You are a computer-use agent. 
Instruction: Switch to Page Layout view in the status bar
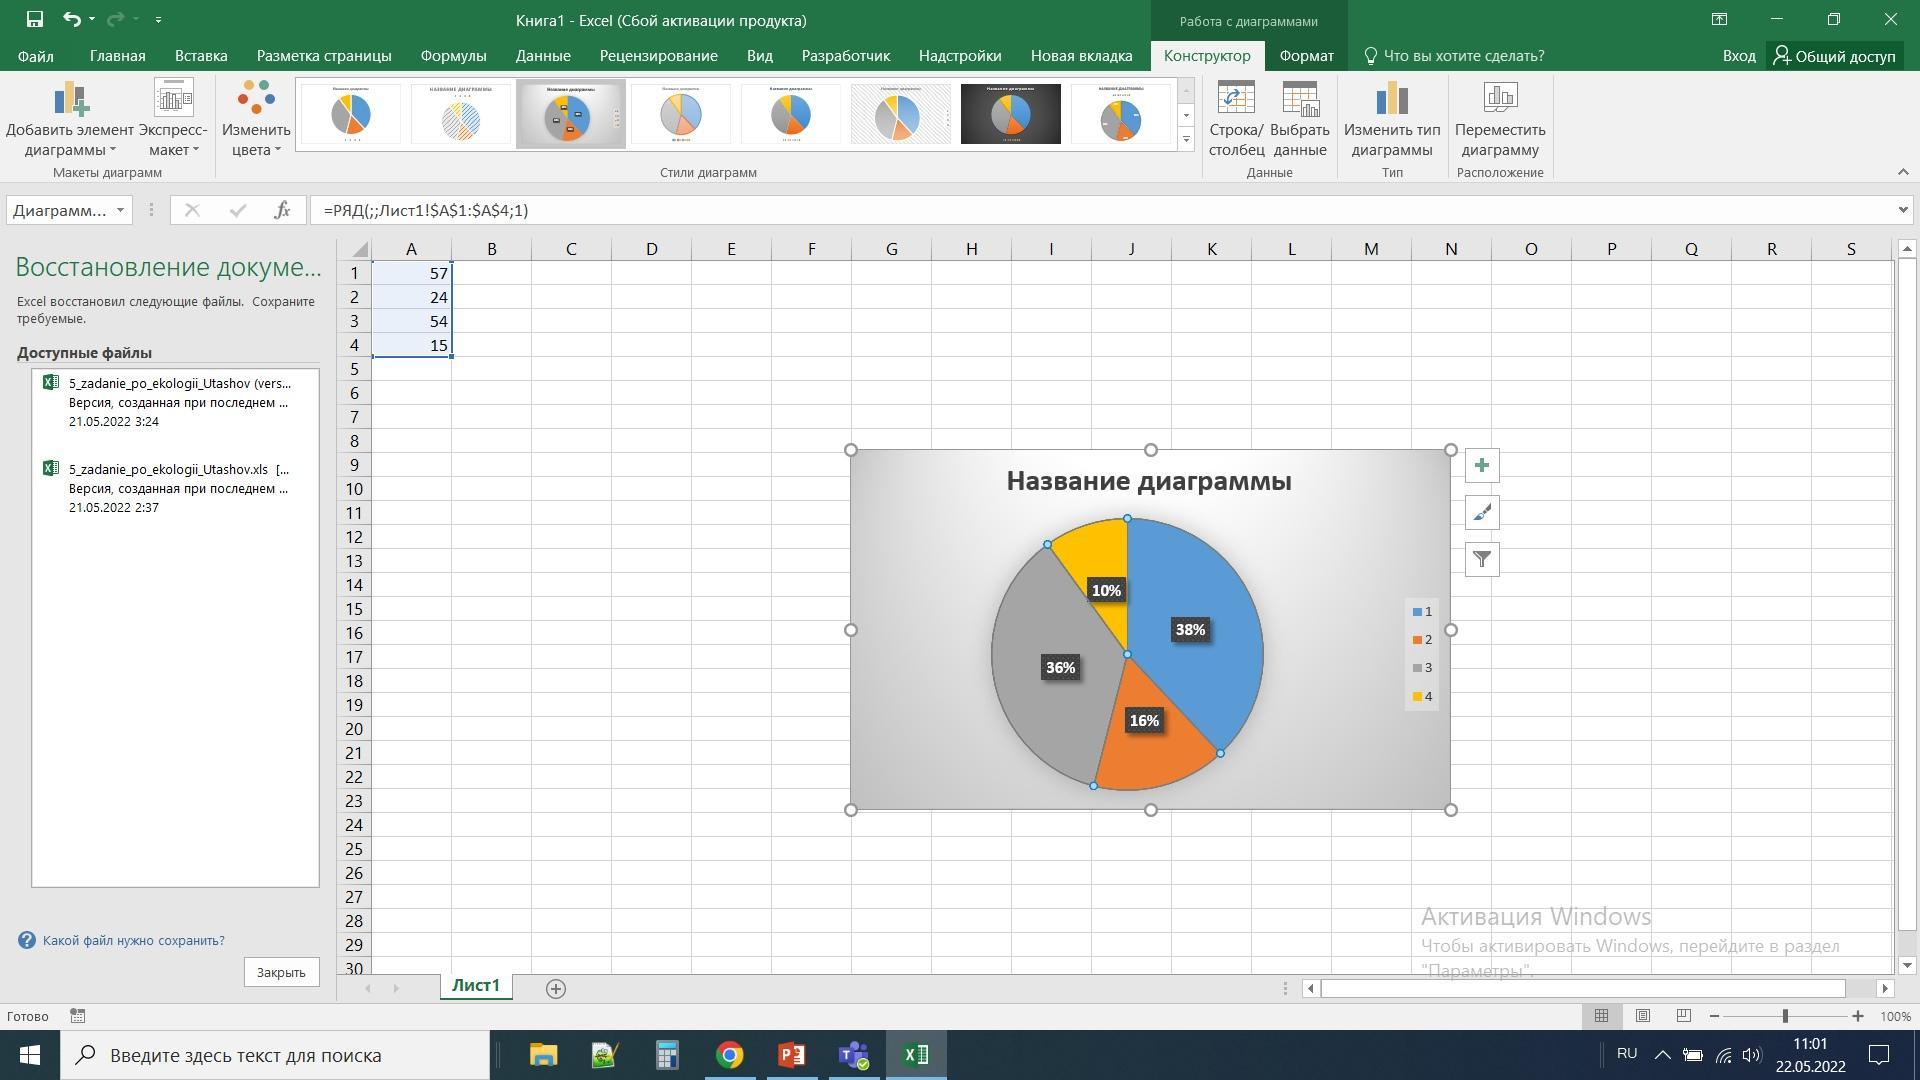pyautogui.click(x=1642, y=1016)
